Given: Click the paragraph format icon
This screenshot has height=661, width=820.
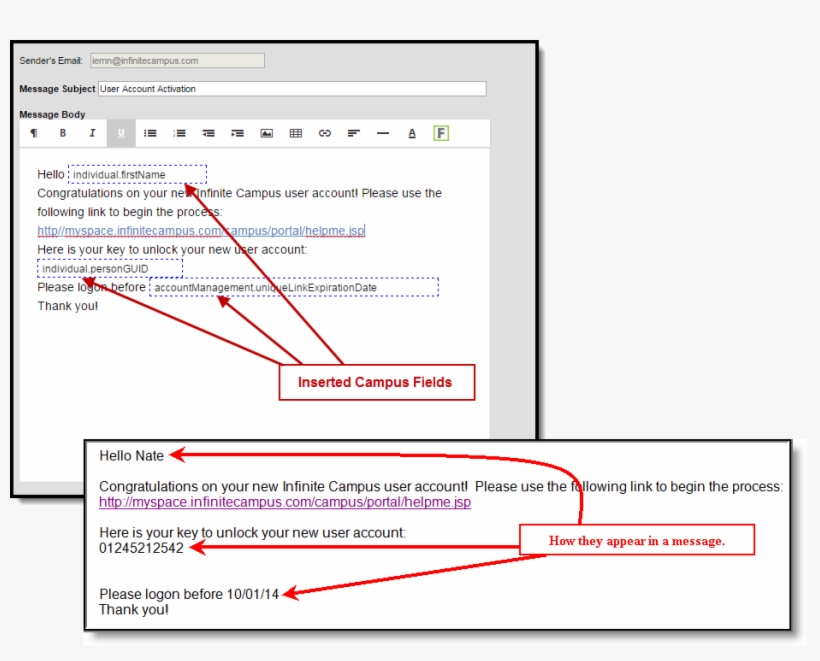Looking at the screenshot, I should coord(34,133).
